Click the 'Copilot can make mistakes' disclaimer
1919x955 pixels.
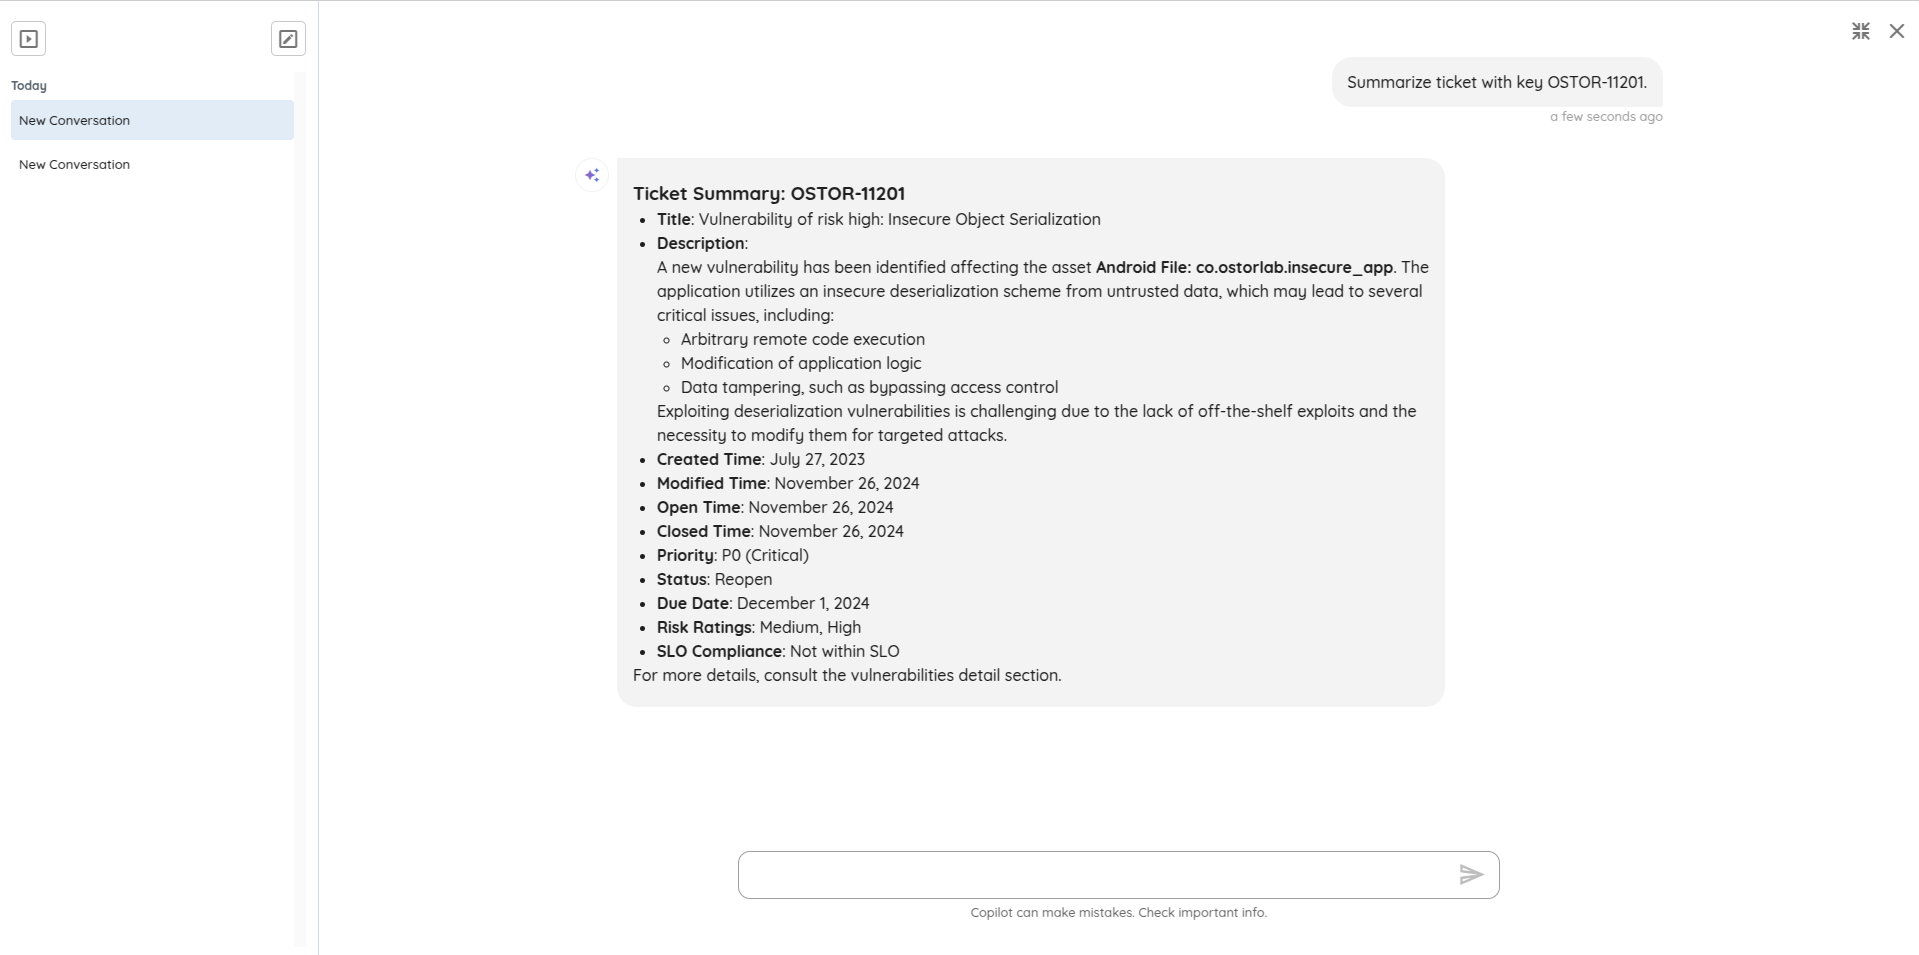[1118, 912]
